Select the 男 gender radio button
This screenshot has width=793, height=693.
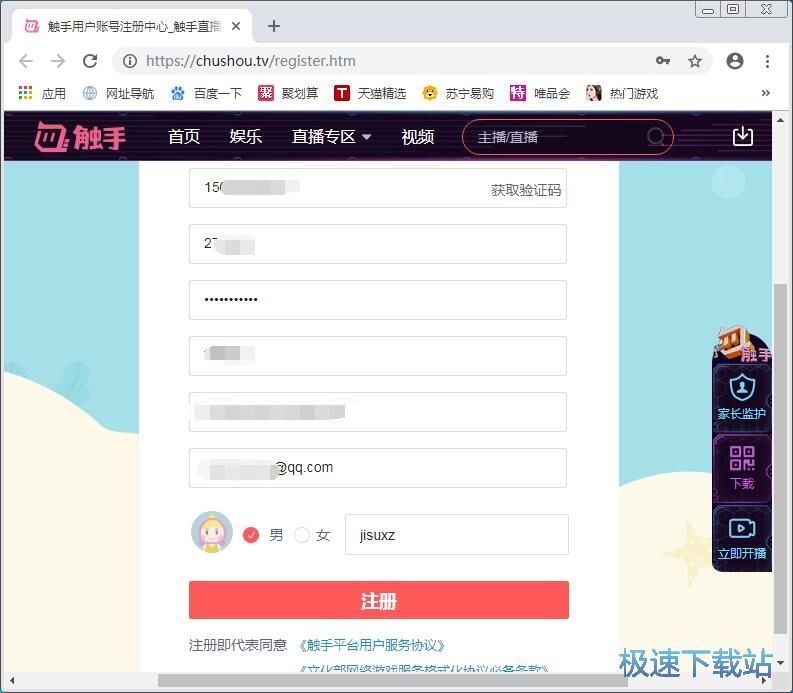(251, 535)
